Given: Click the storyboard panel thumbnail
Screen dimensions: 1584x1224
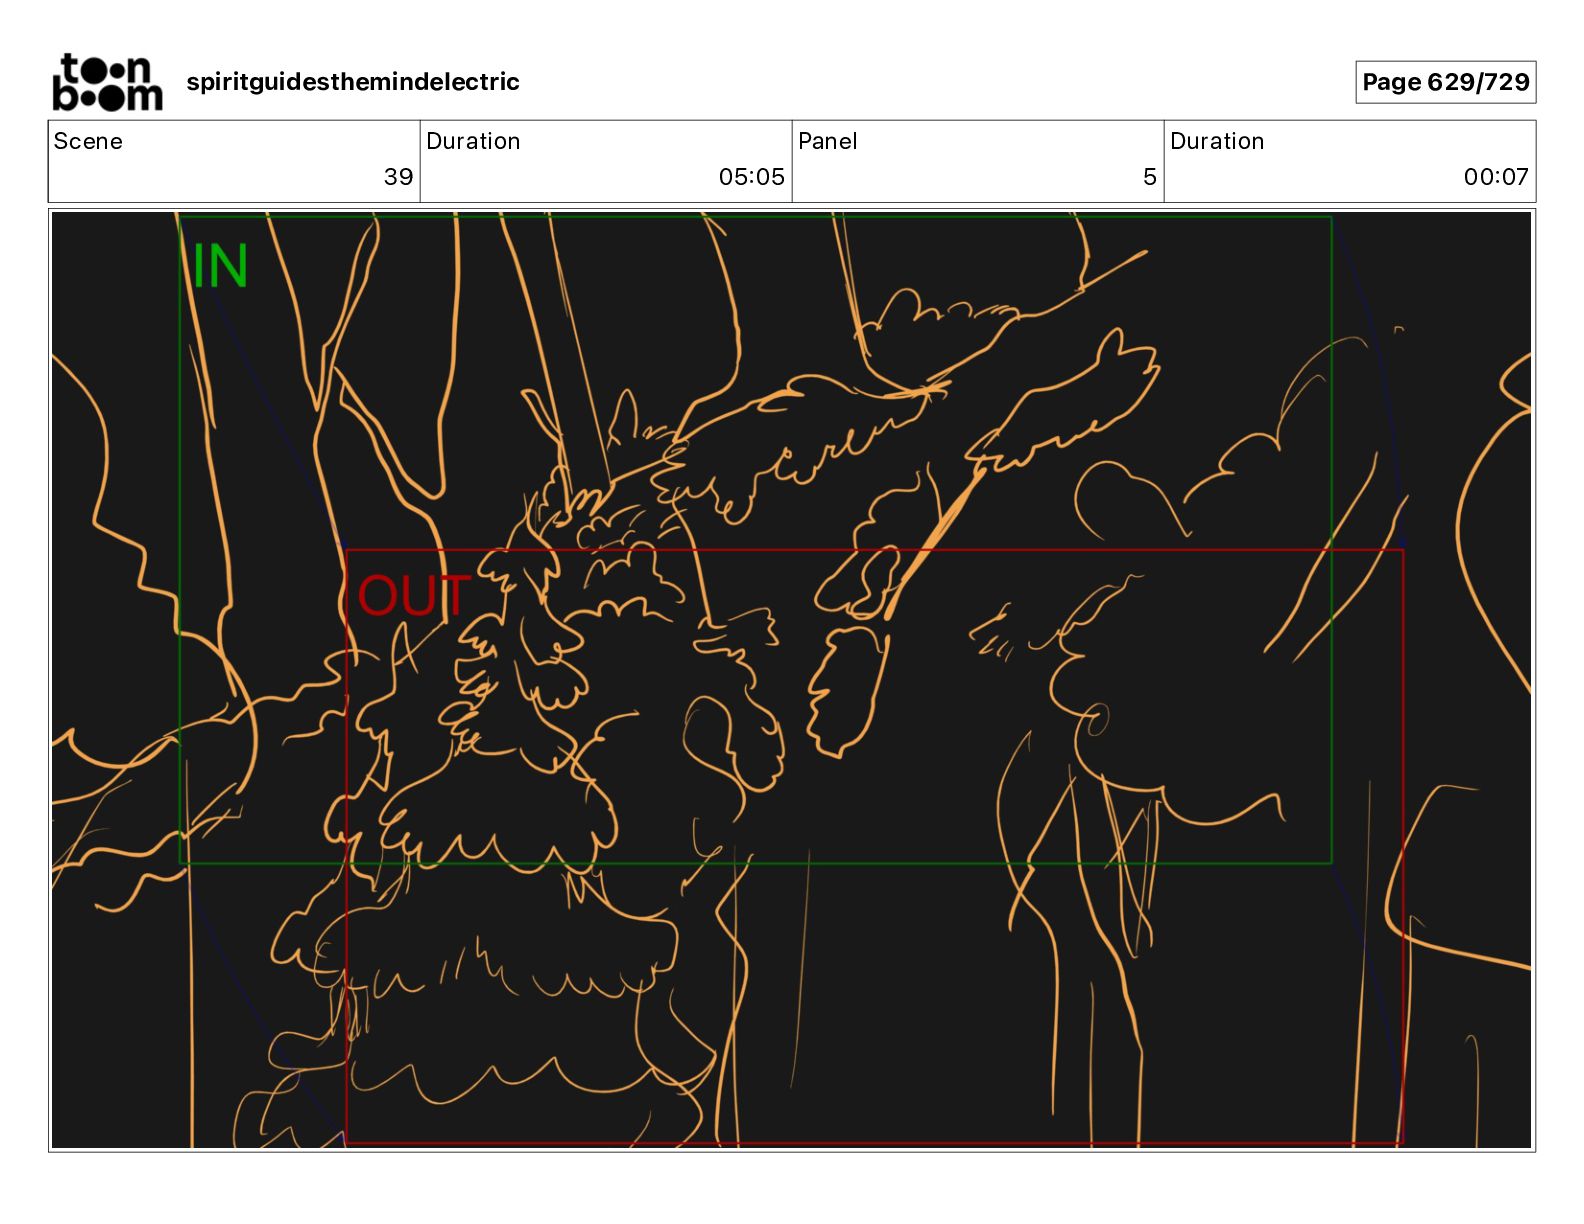Looking at the screenshot, I should [x=791, y=680].
